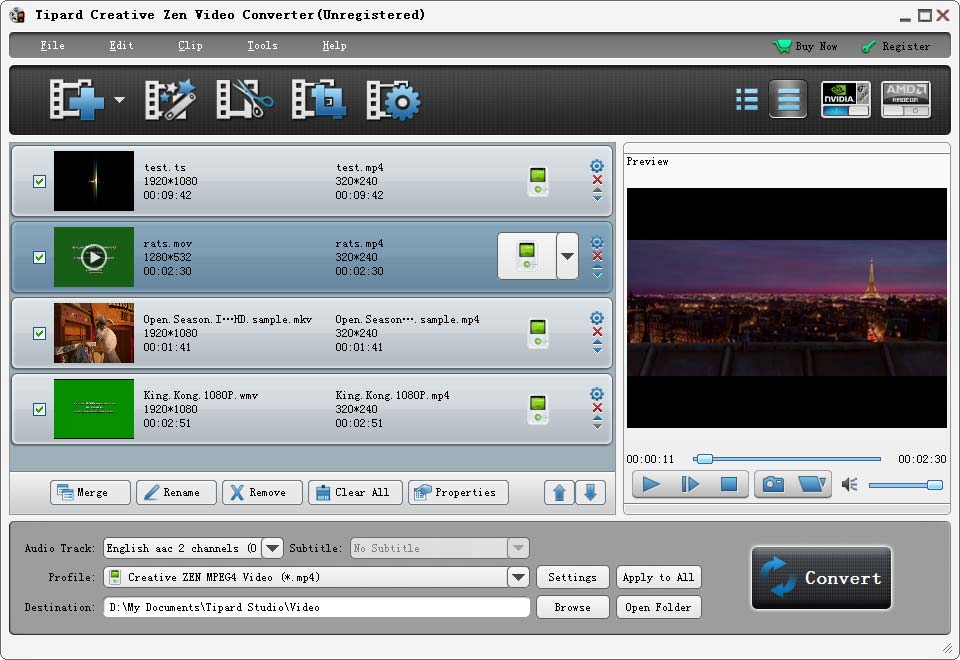960x660 pixels.
Task: Open the Crop video tool
Action: 318,99
